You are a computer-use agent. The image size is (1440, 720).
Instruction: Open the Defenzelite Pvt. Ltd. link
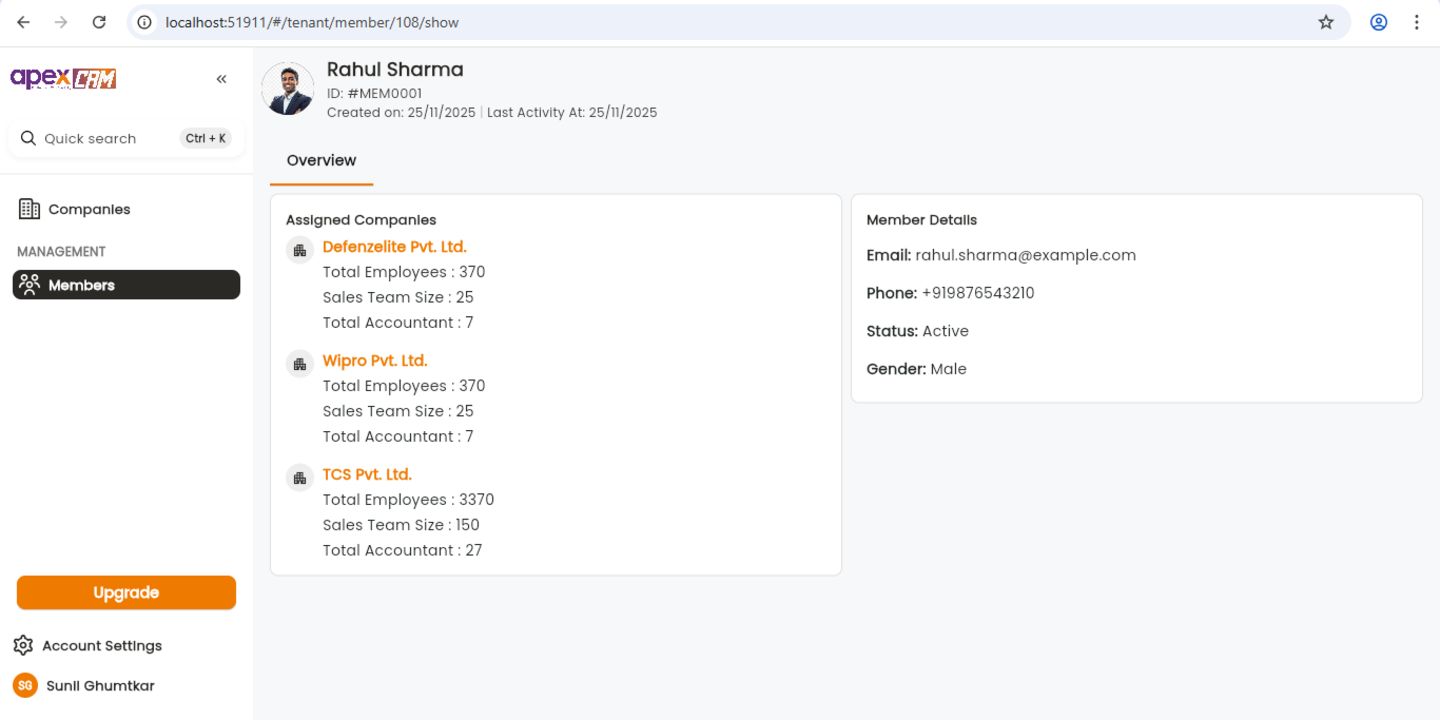394,247
